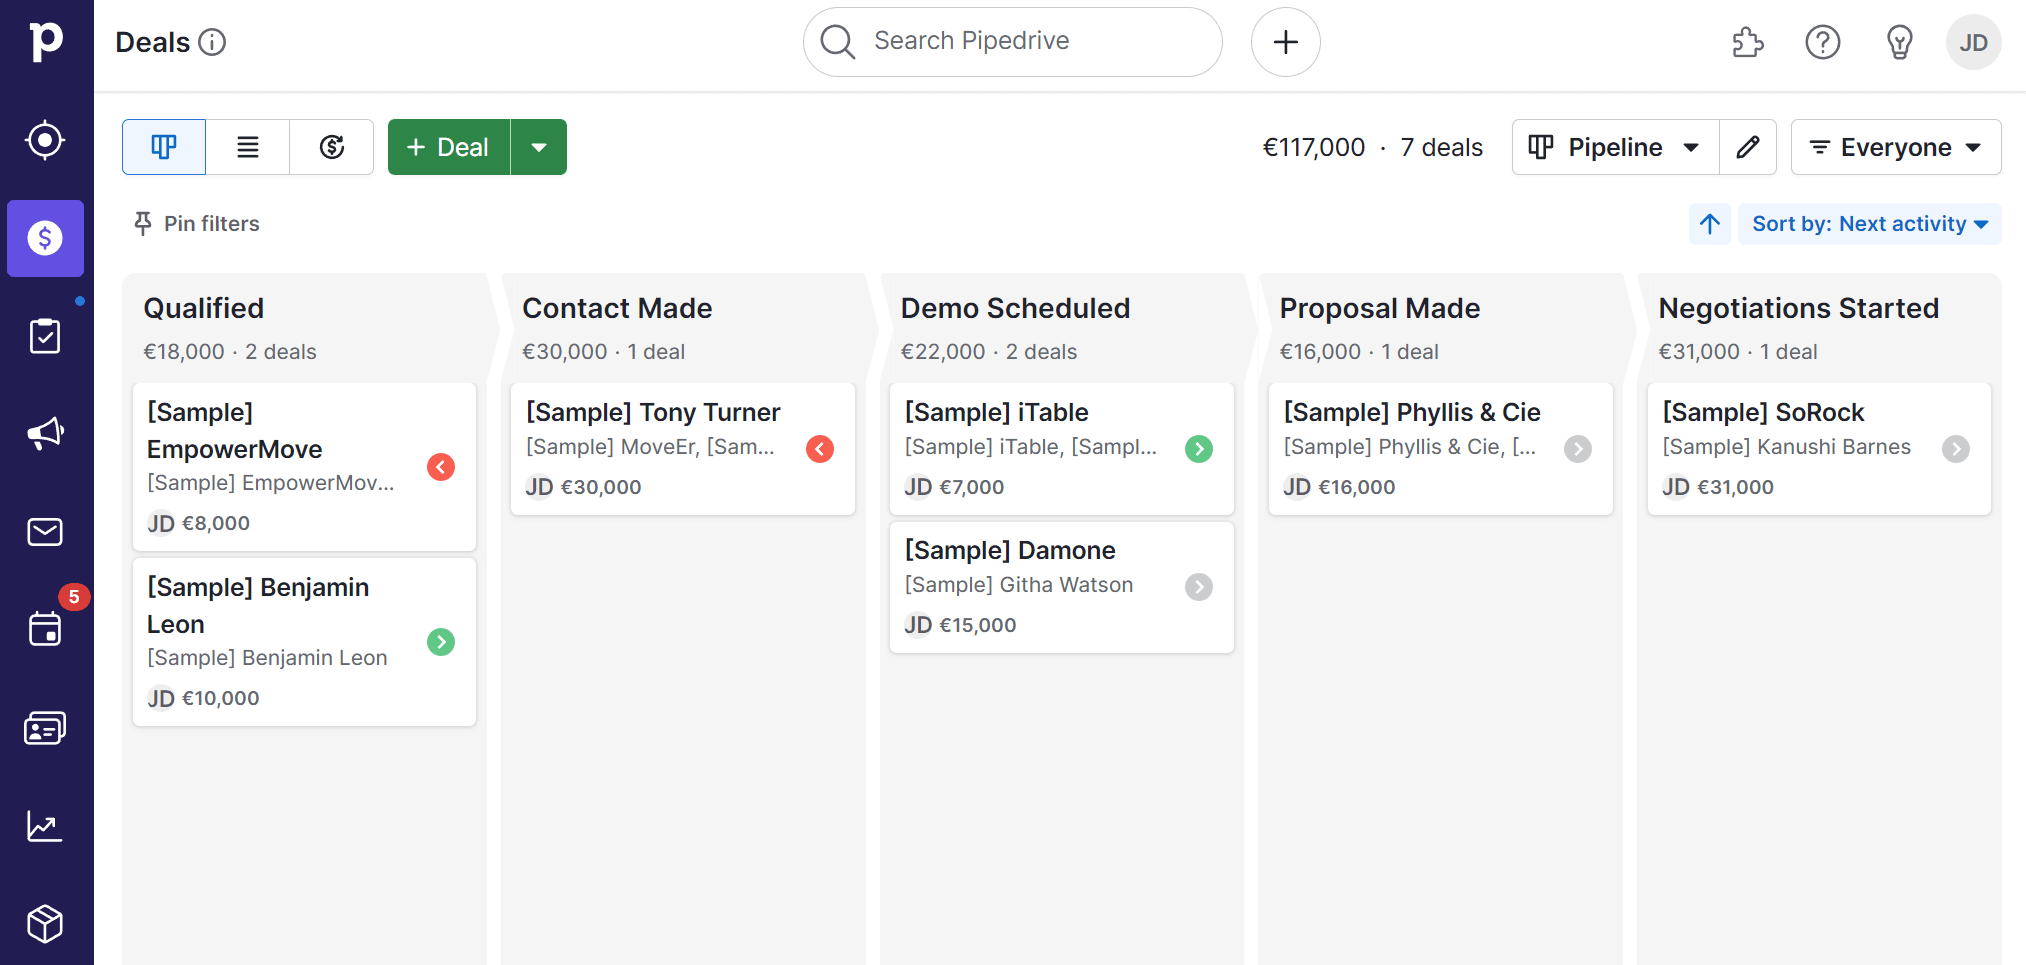2026x965 pixels.
Task: Open Insights chart icon in sidebar
Action: 45,826
